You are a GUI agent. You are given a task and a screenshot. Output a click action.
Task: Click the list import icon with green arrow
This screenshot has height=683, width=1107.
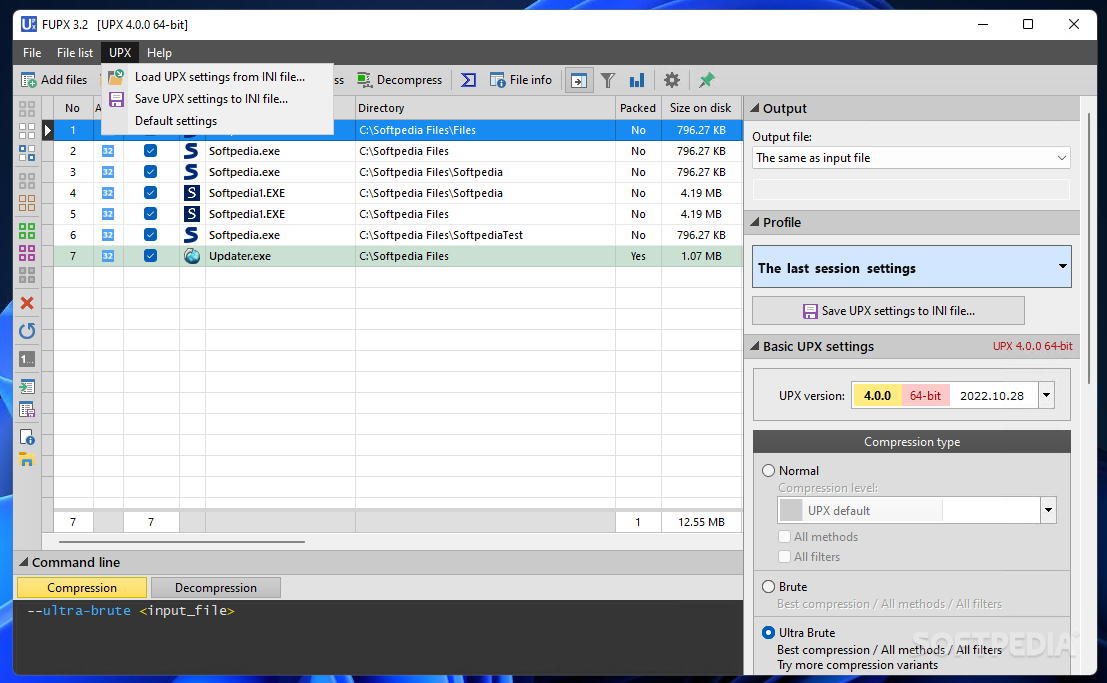[27, 386]
